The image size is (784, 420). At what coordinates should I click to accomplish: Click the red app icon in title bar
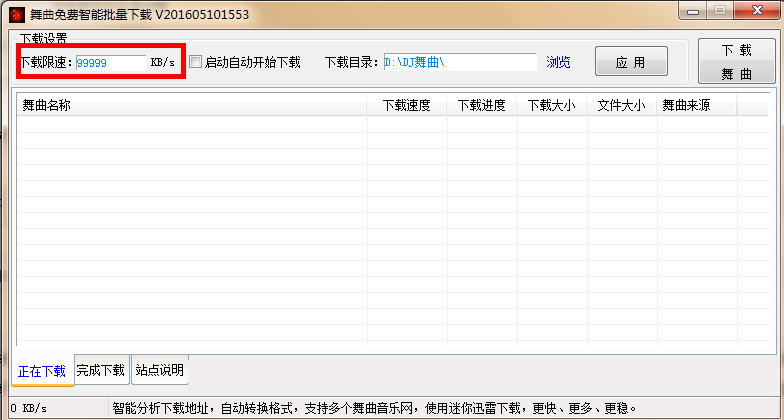(17, 14)
